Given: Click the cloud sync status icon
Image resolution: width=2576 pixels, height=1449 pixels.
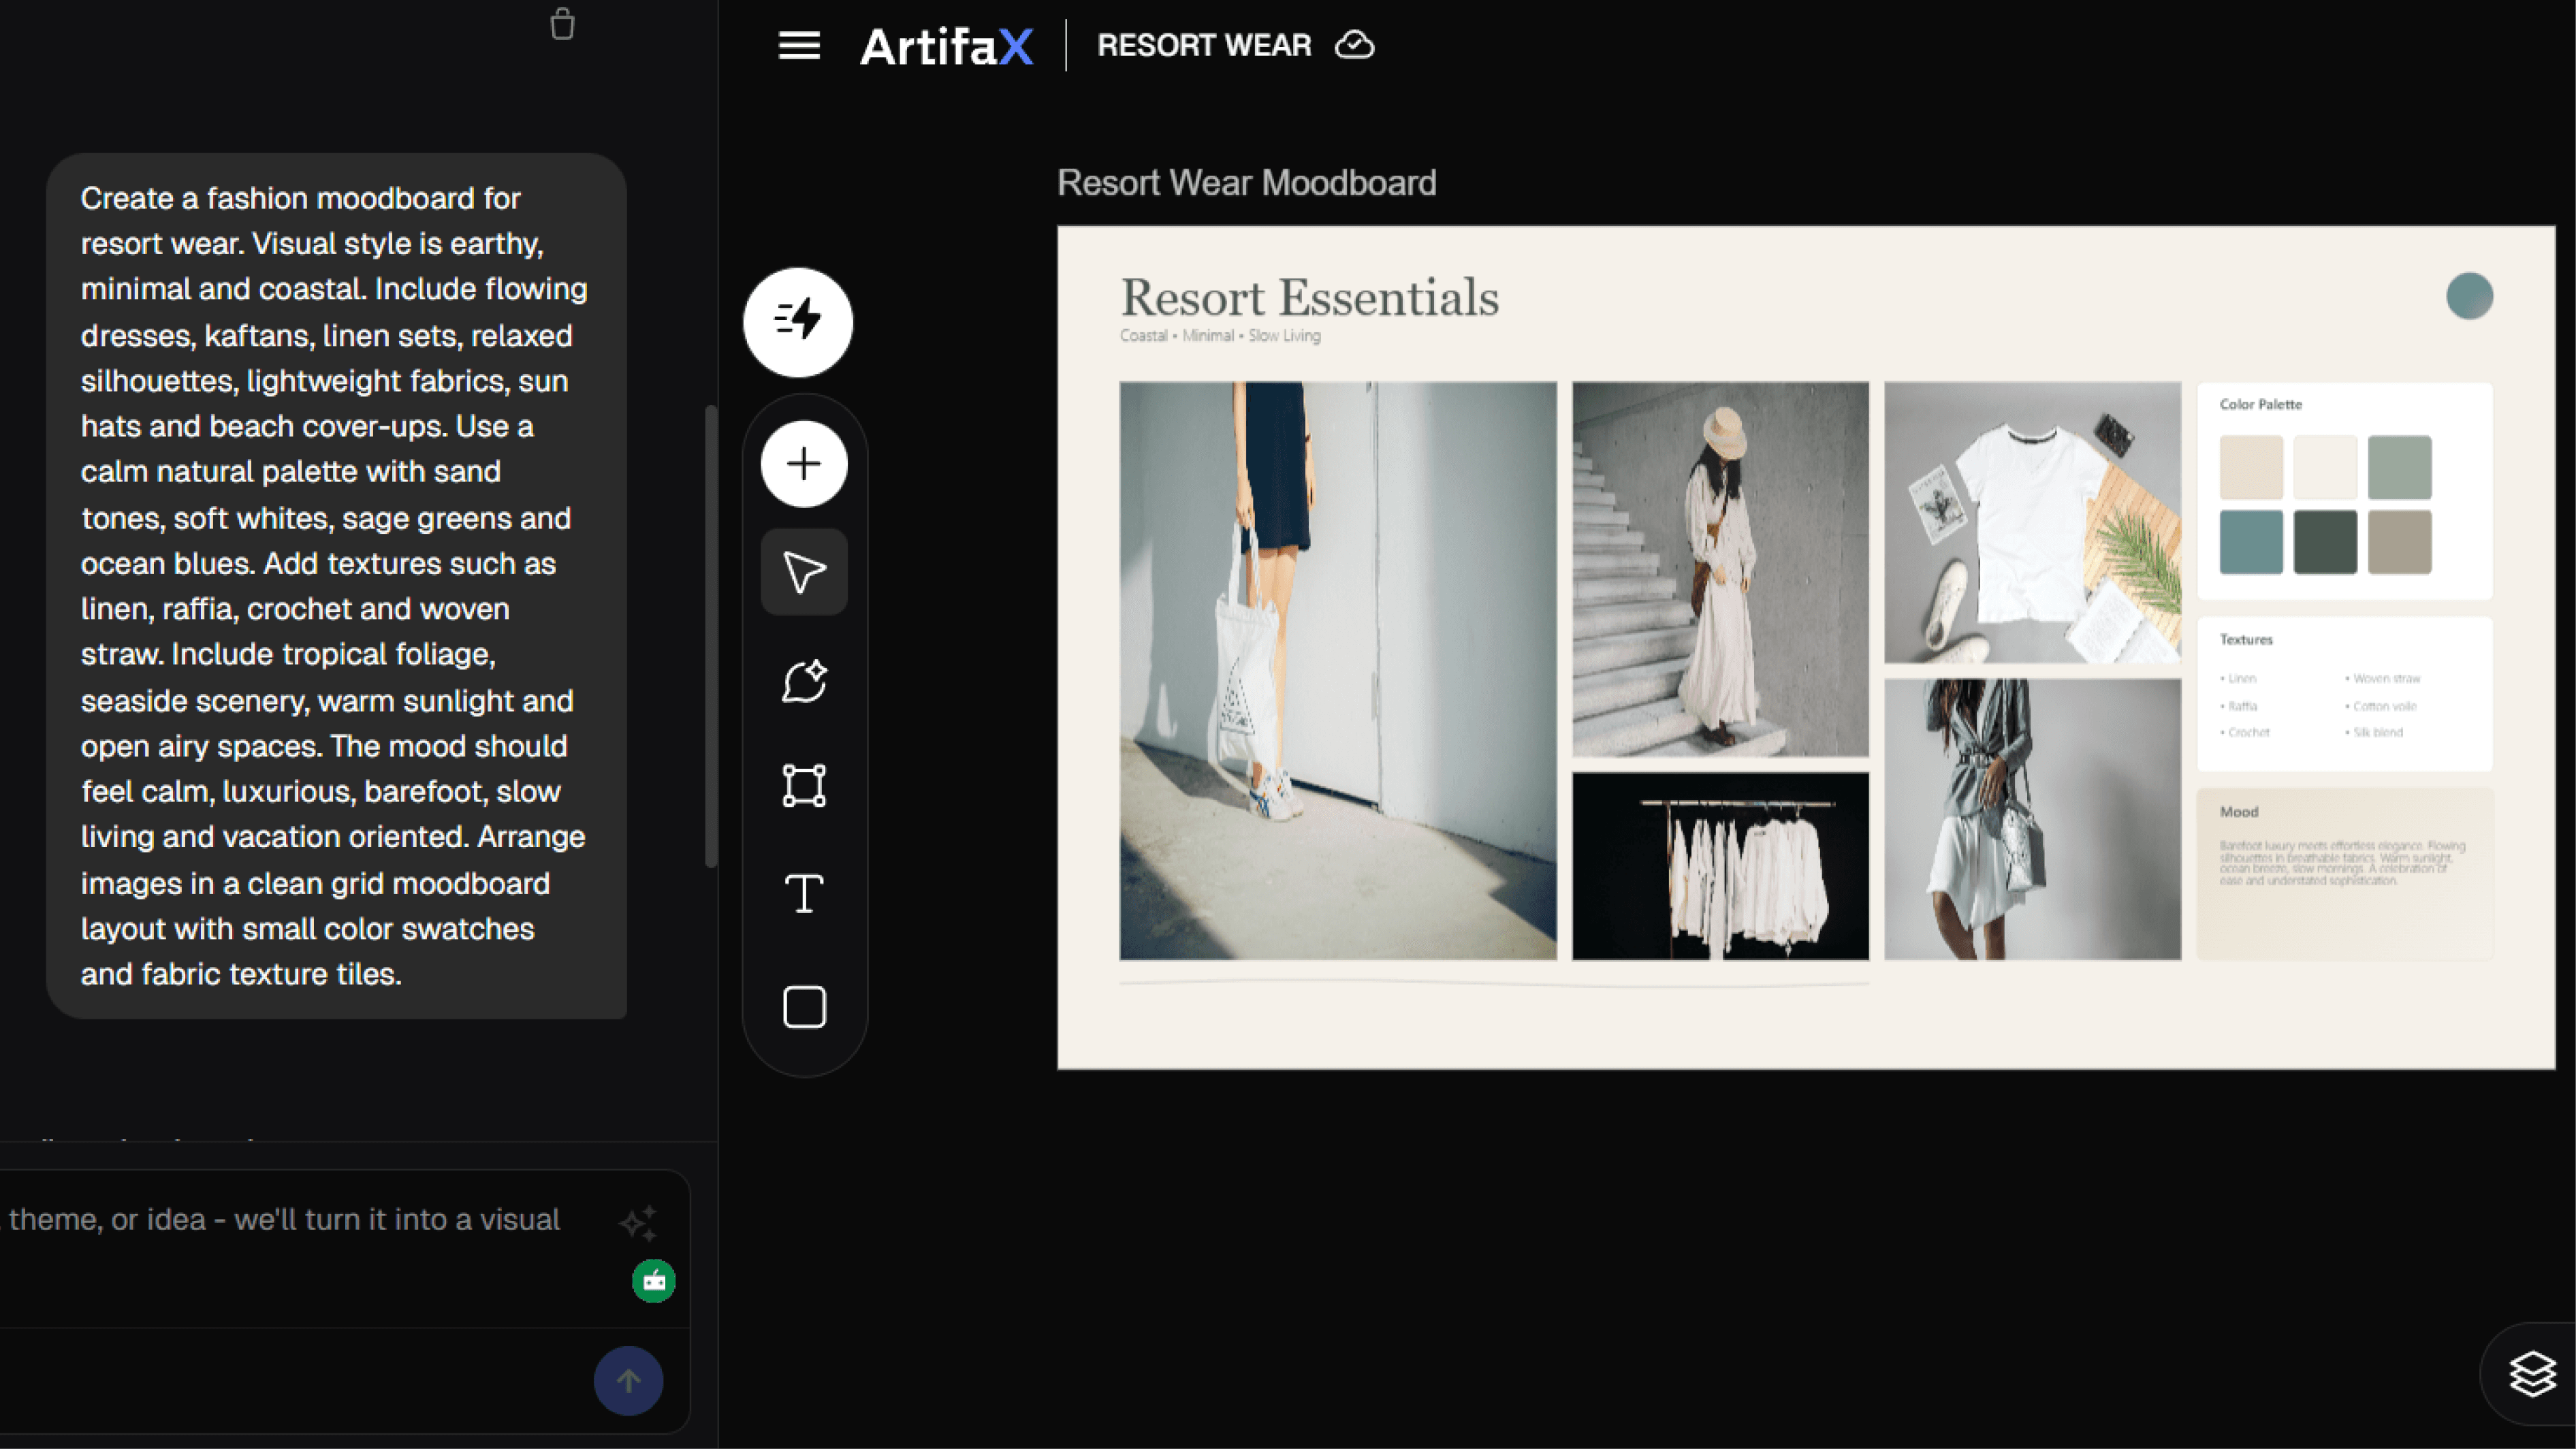Looking at the screenshot, I should pos(1355,45).
